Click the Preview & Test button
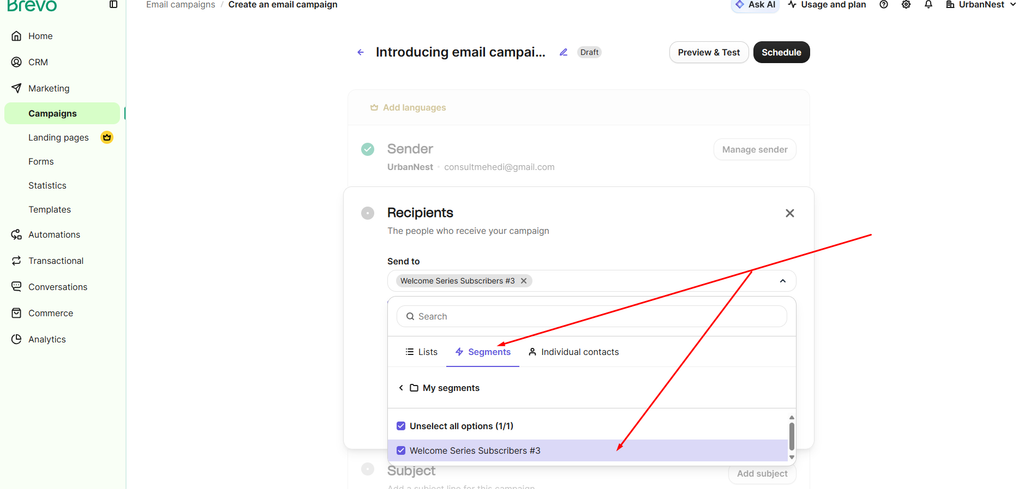The width and height of the screenshot is (1024, 489). pos(709,52)
